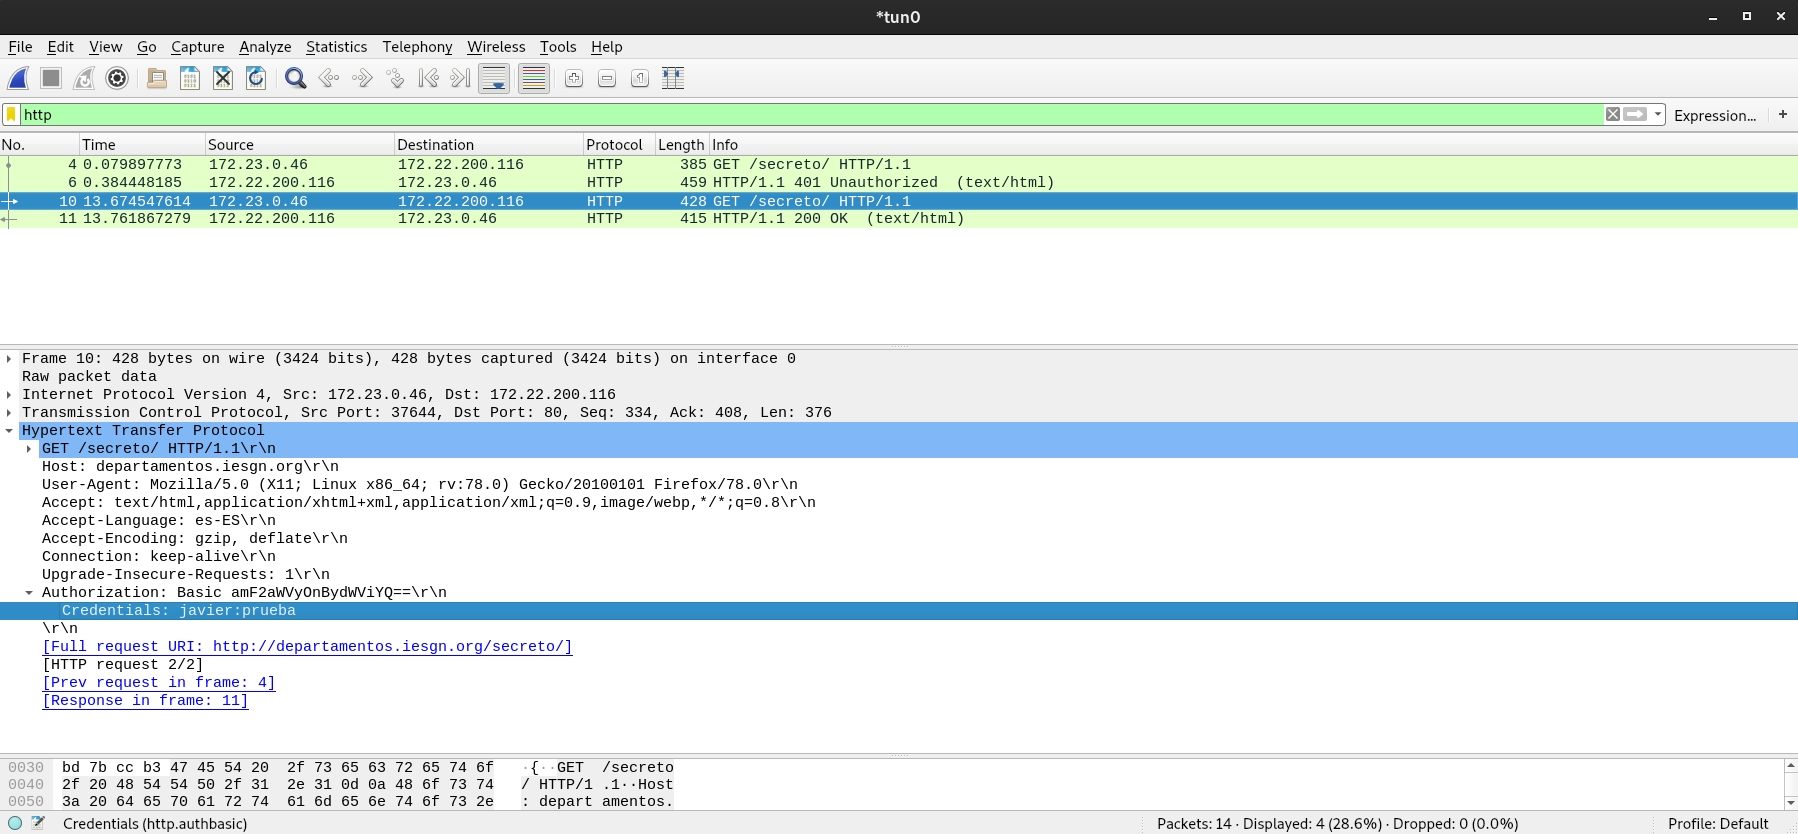Jump to the last packet

(x=461, y=78)
